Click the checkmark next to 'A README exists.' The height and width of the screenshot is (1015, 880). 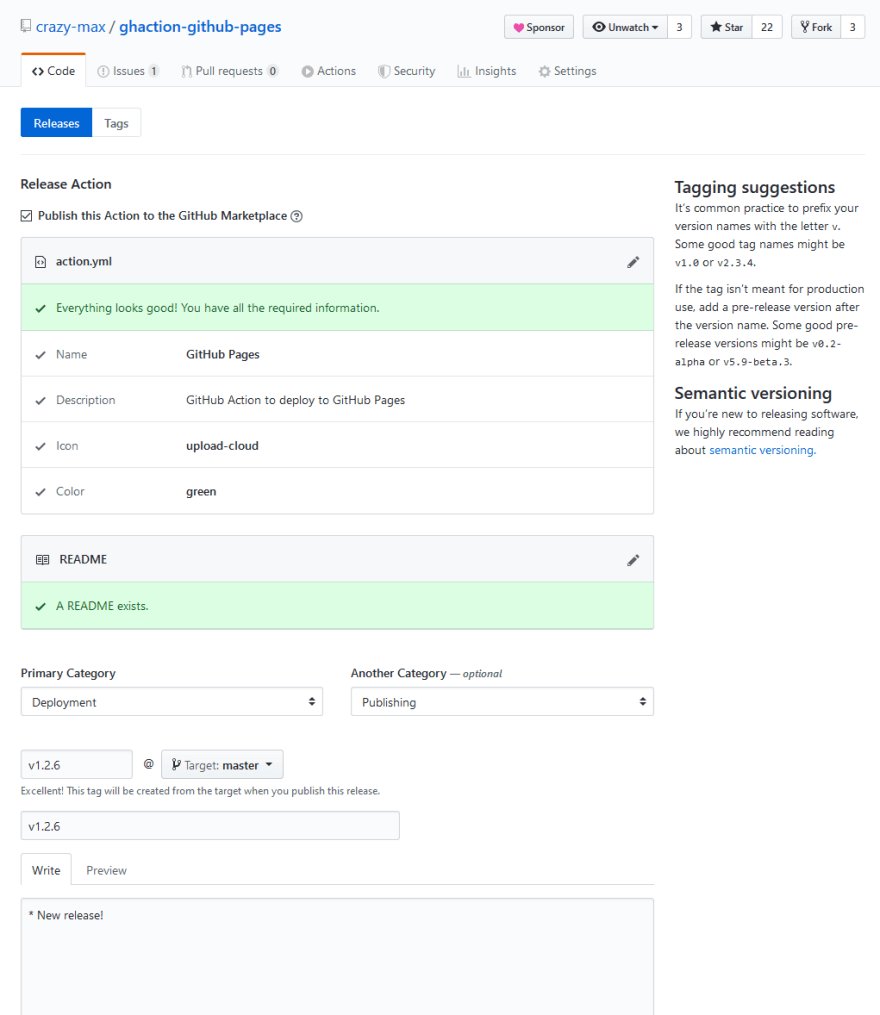(x=40, y=607)
